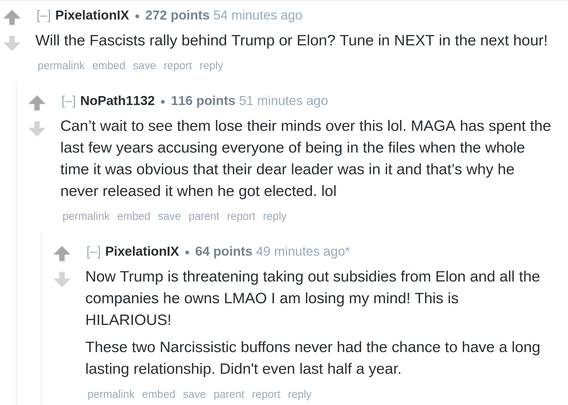Open NoPath1132's user profile
The height and width of the screenshot is (405, 568).
[117, 101]
